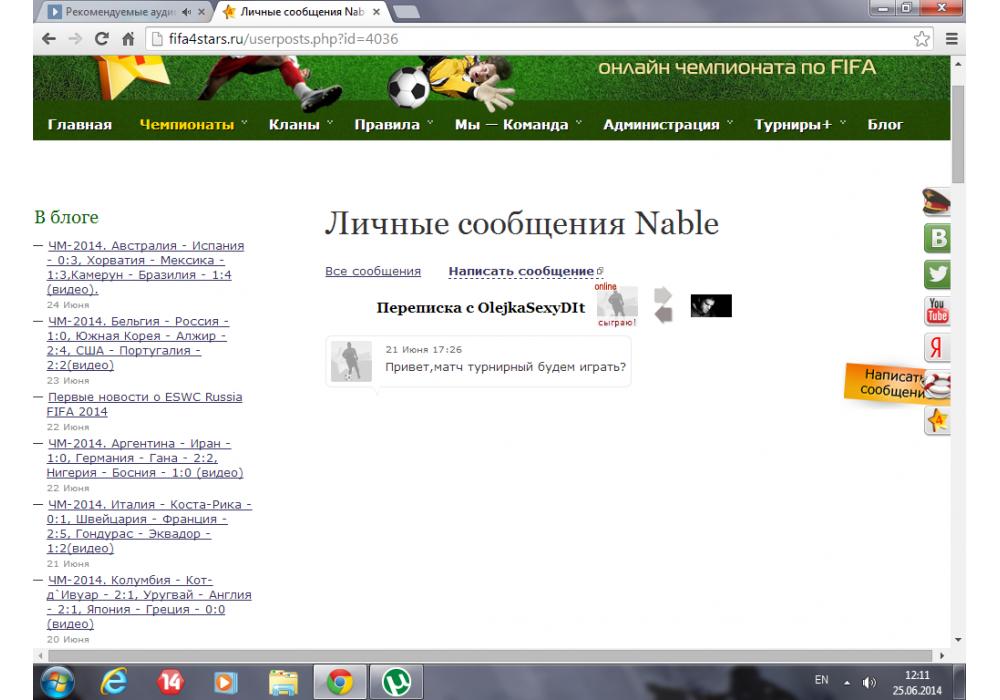
Task: Open the YouTube sidebar icon
Action: coord(938,311)
